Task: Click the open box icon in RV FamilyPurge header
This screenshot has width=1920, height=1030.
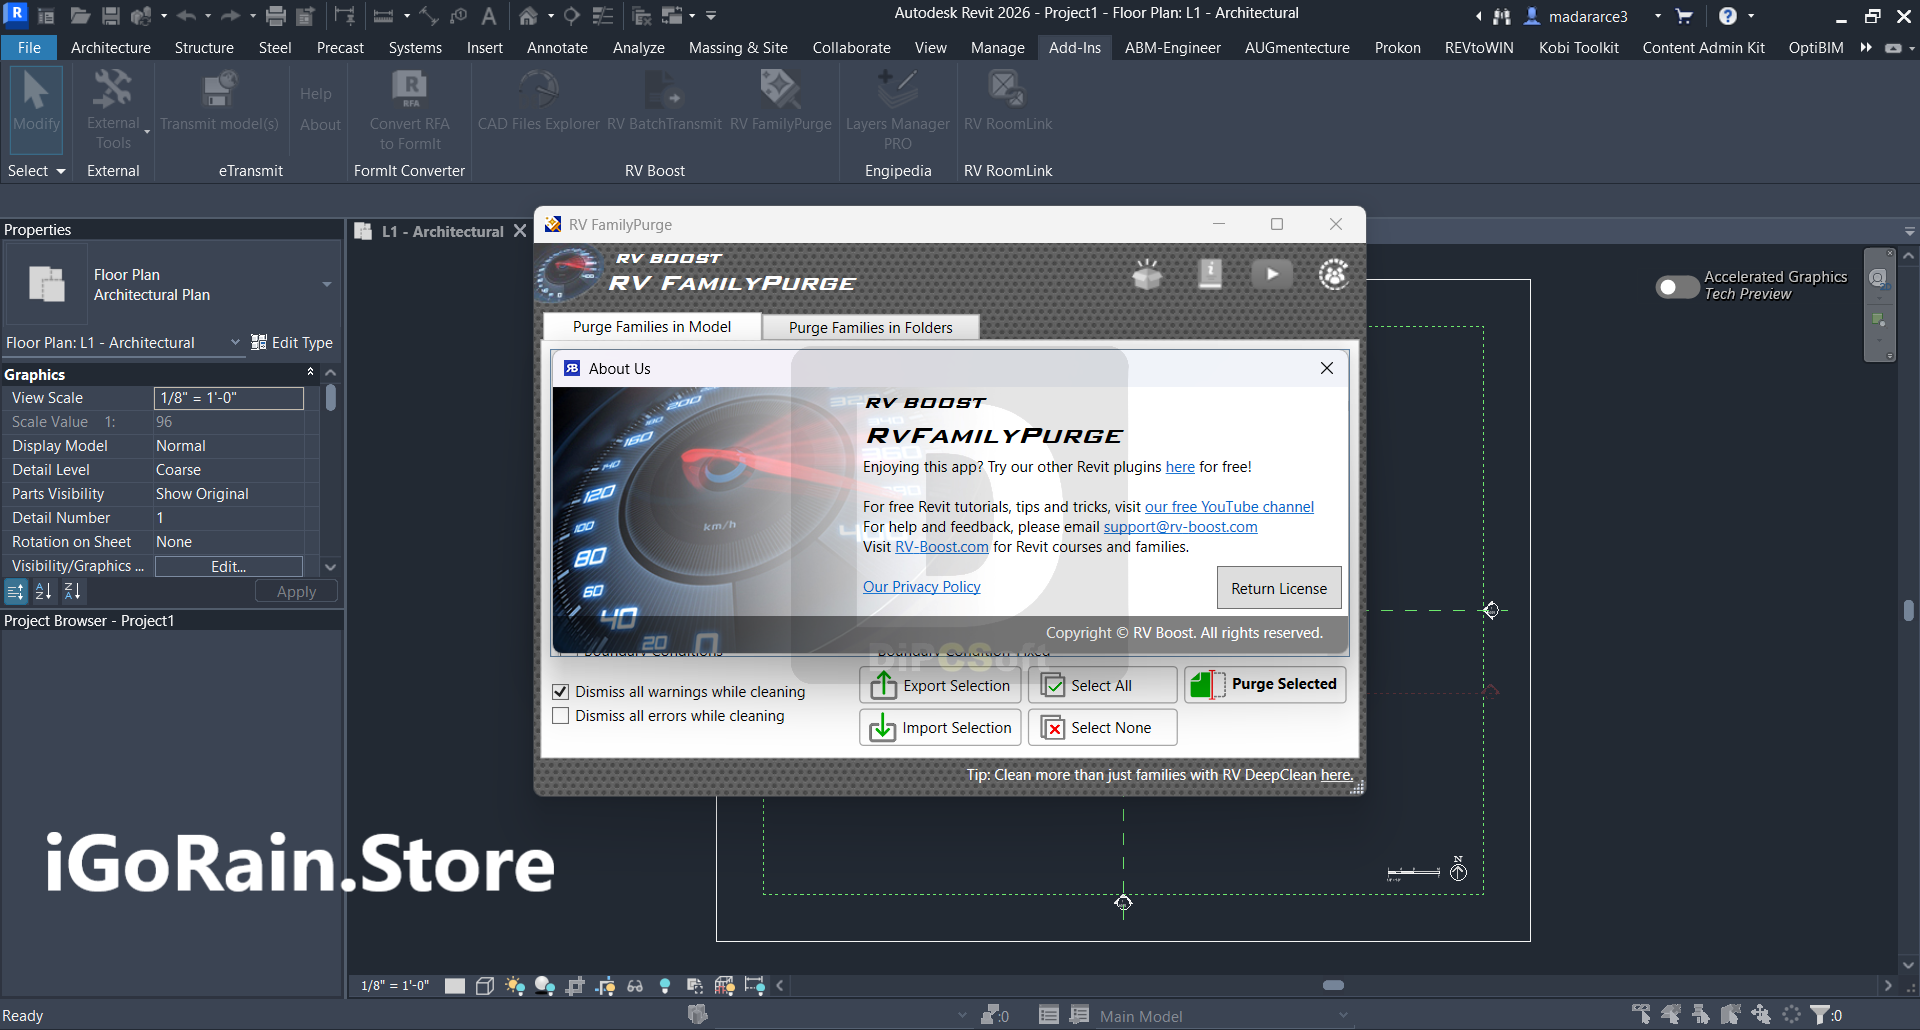Action: coord(1147,274)
